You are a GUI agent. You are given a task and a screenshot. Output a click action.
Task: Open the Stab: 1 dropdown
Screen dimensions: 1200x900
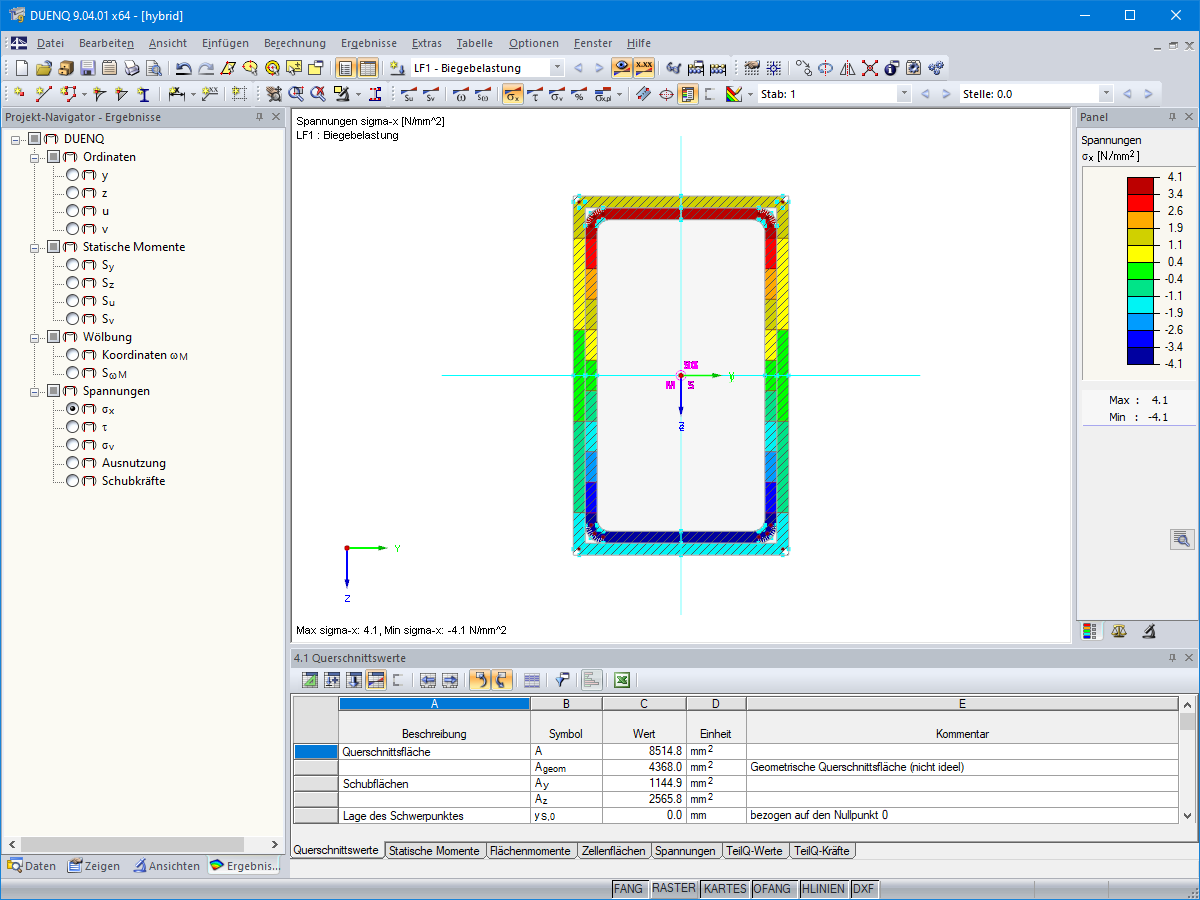pyautogui.click(x=904, y=94)
